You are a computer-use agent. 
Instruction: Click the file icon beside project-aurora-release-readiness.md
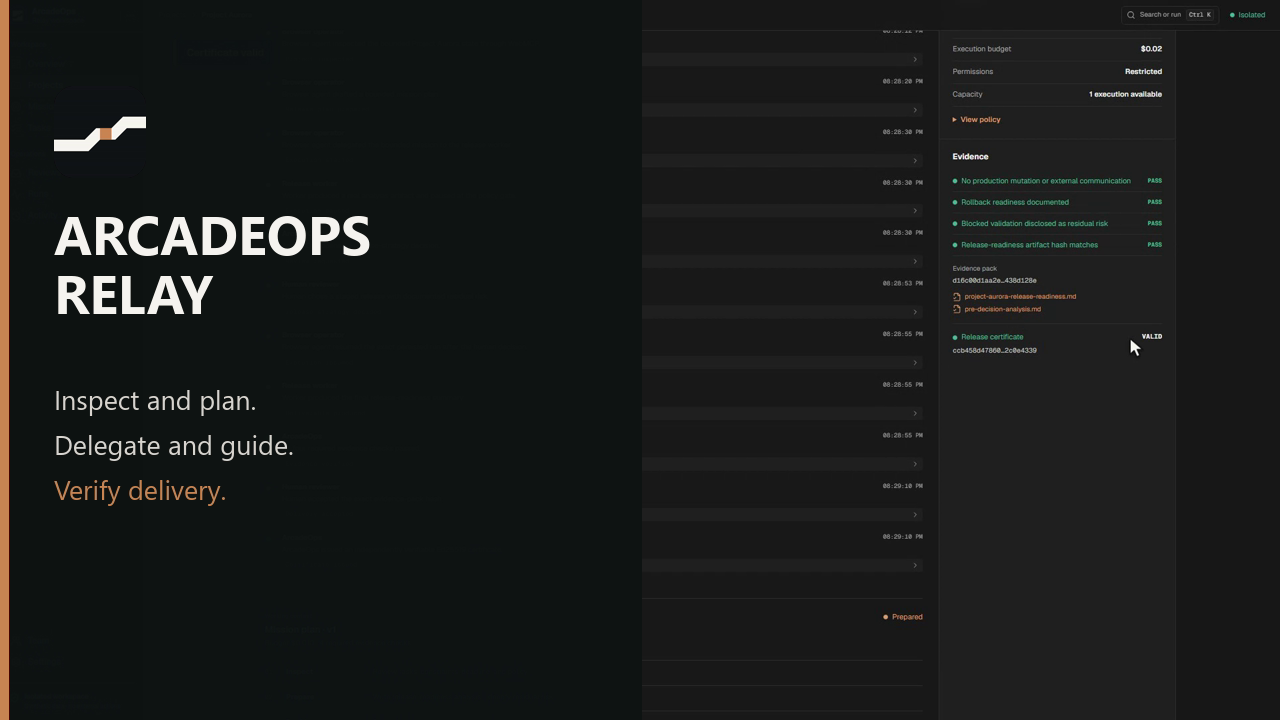pyautogui.click(x=957, y=297)
